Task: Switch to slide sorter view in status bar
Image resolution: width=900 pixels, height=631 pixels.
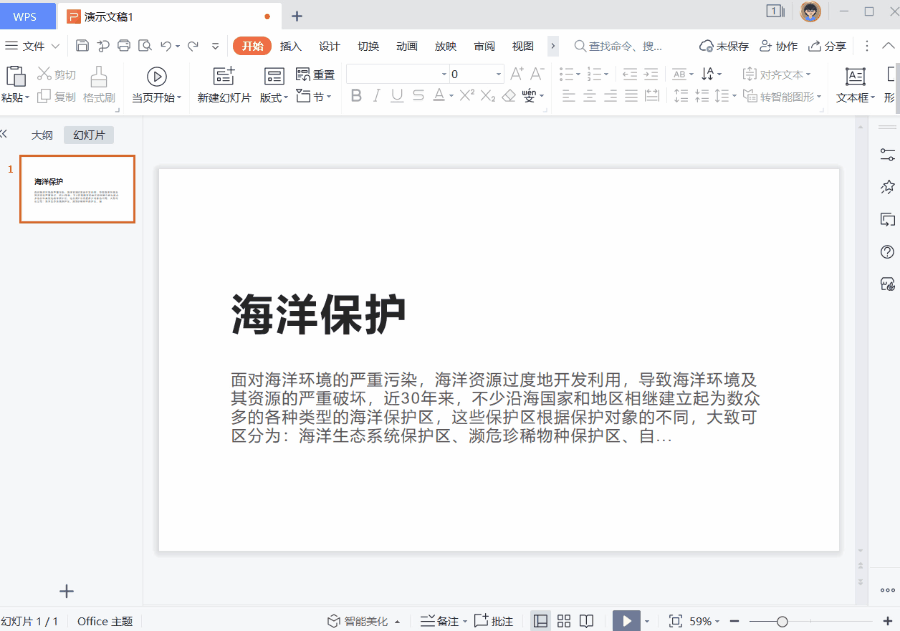Action: coord(564,621)
